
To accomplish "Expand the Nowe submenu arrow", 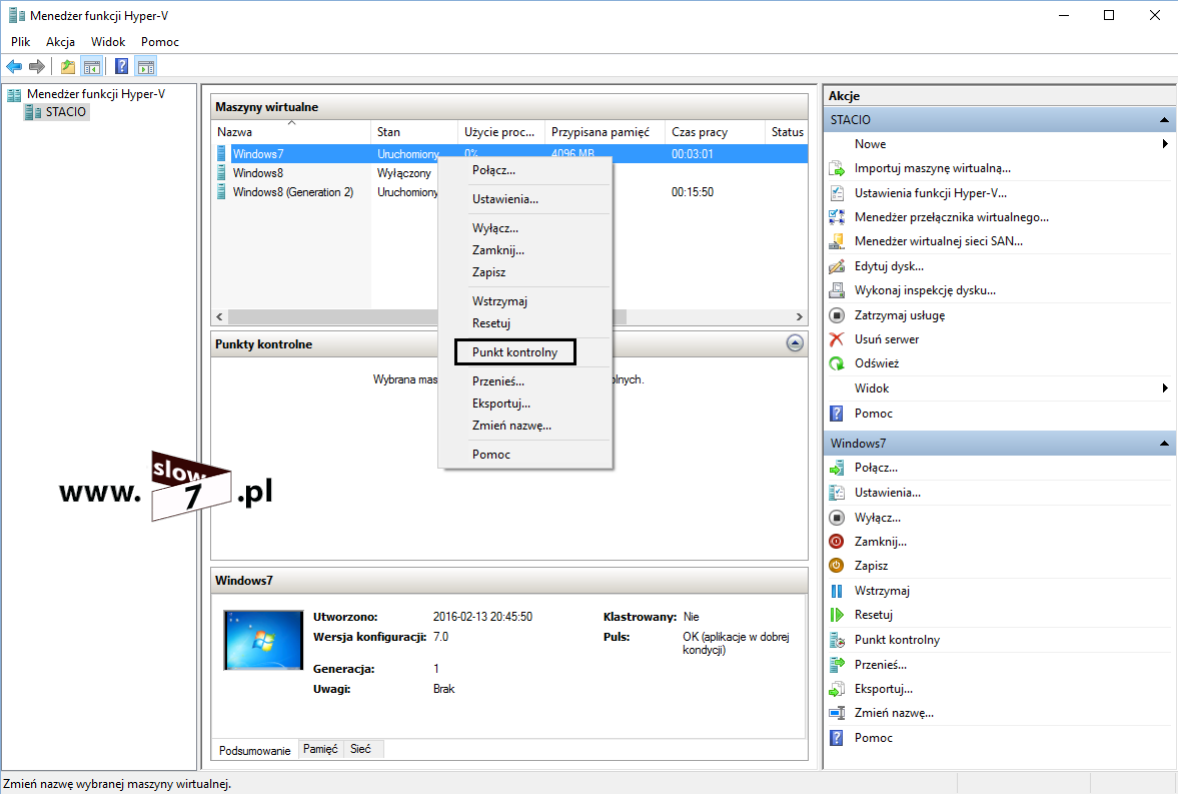I will pos(1164,143).
